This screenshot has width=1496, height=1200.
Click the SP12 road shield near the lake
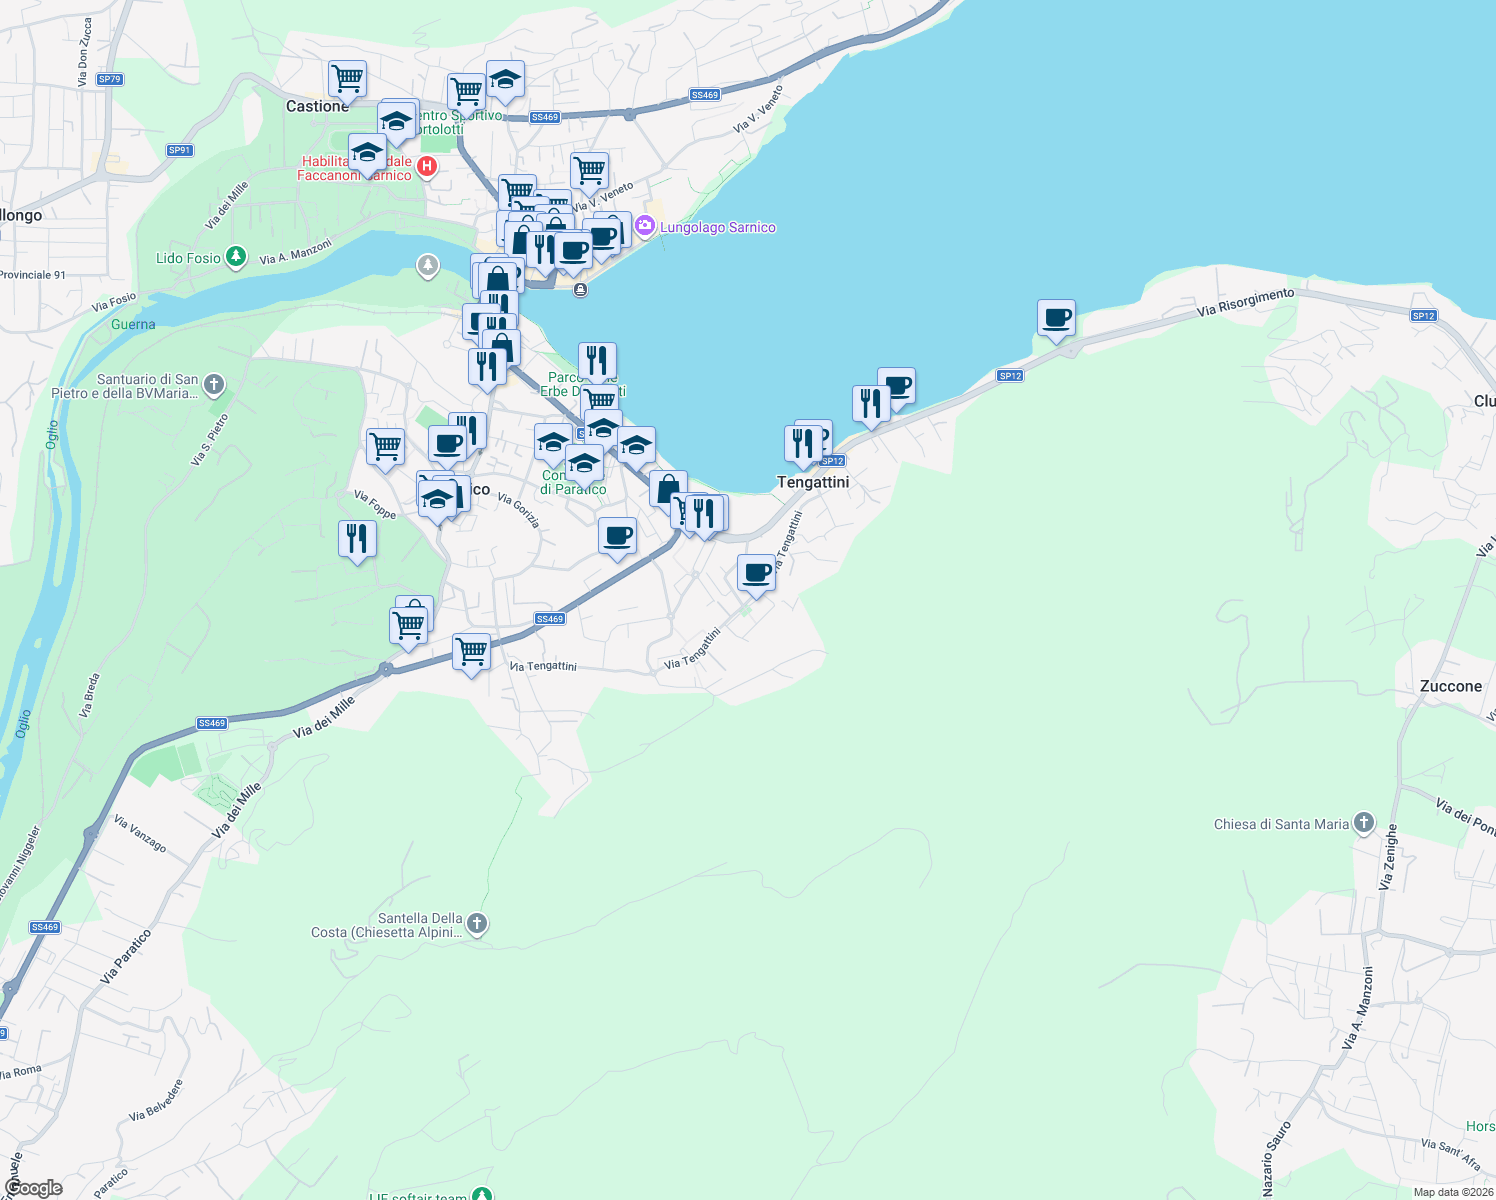1009,376
